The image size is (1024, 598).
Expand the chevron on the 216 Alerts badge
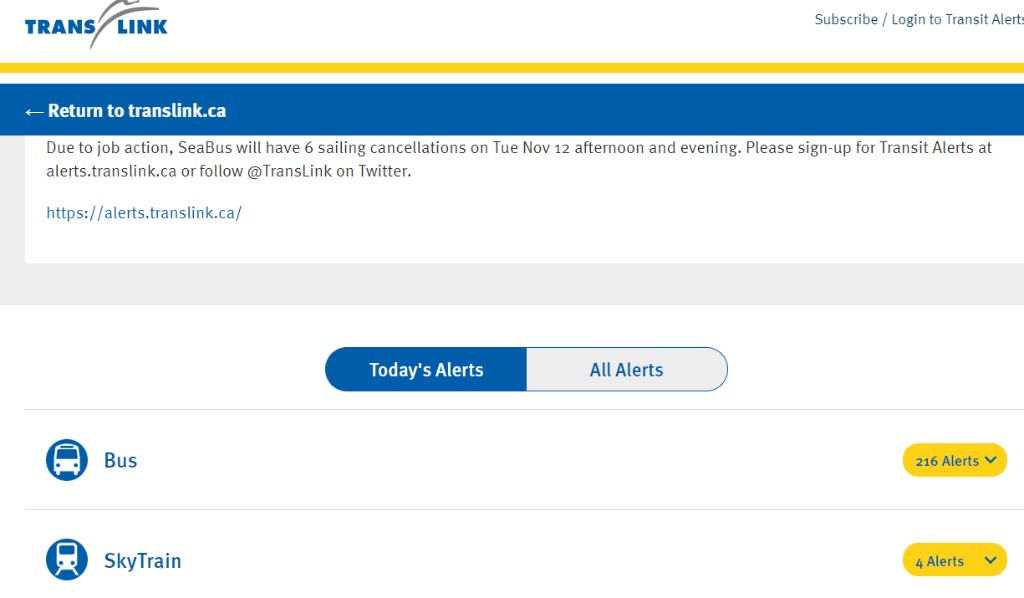coord(991,460)
